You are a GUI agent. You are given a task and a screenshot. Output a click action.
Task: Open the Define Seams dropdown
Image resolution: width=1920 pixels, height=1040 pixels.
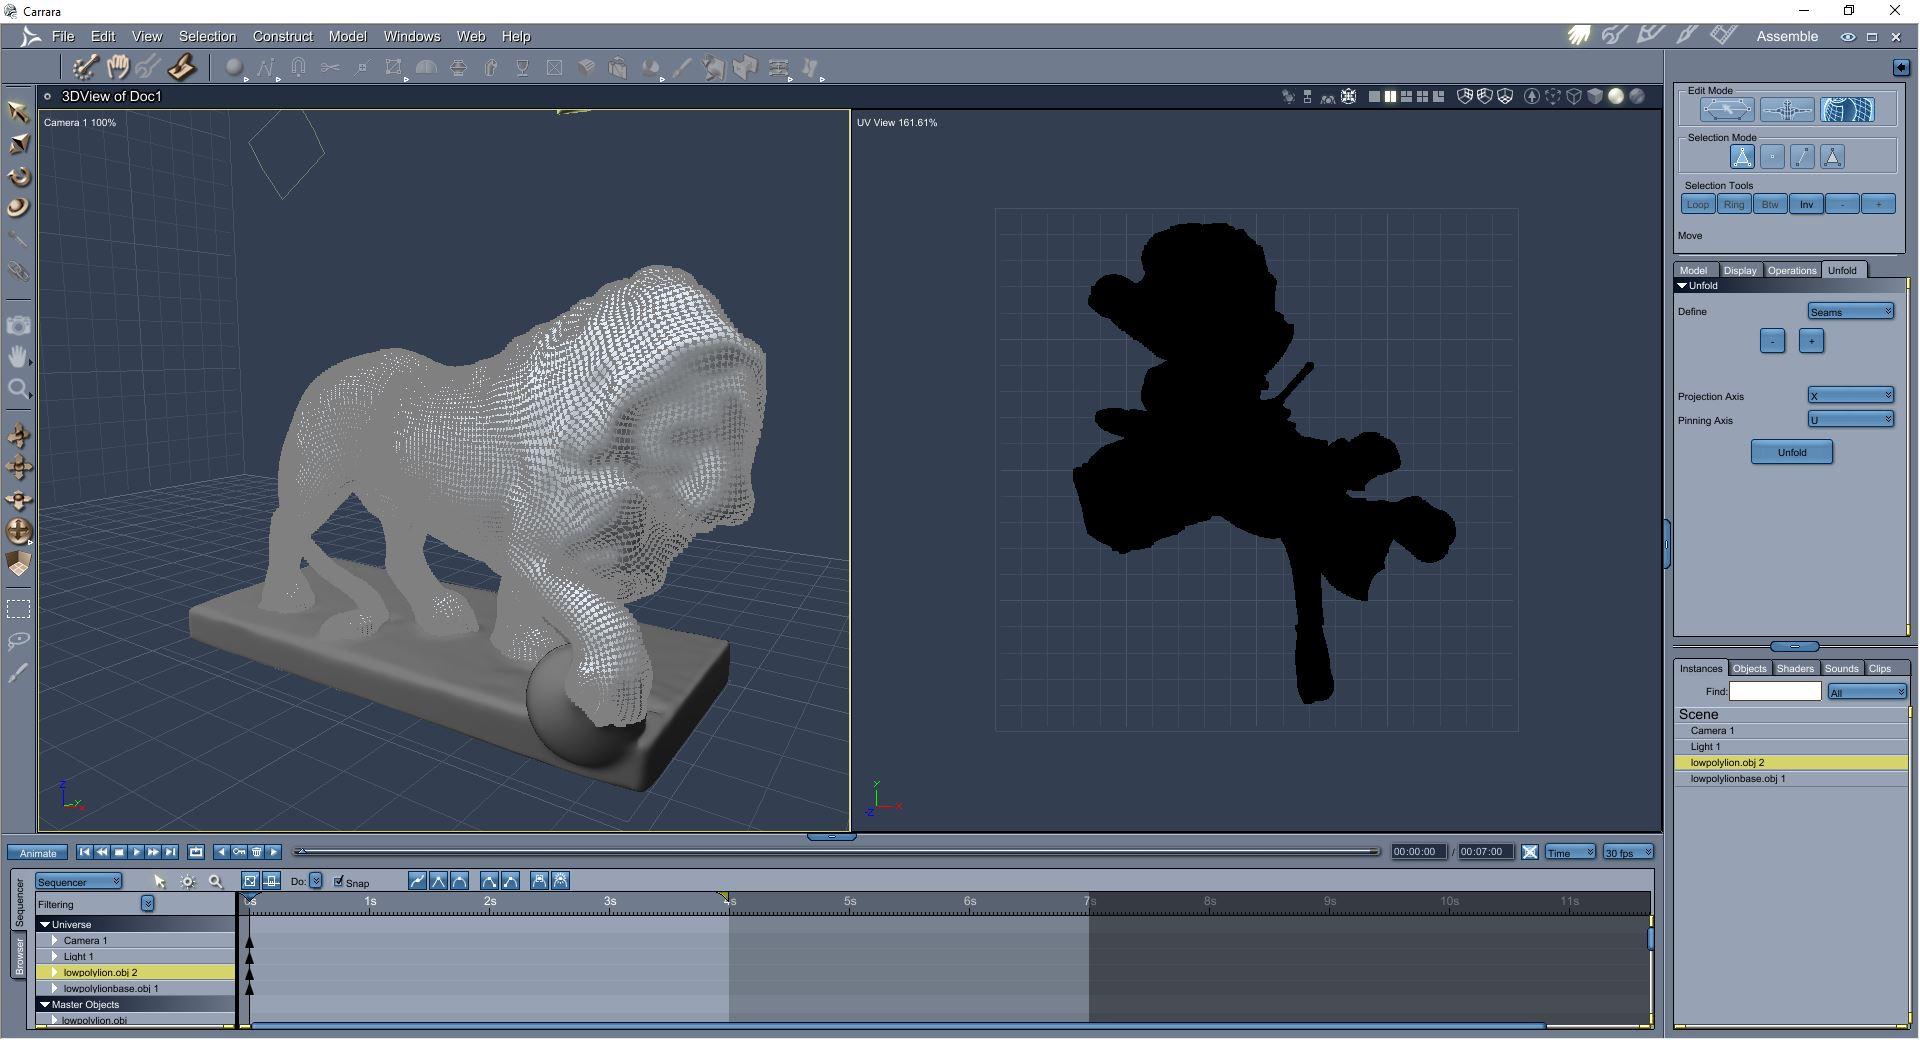tap(1850, 312)
